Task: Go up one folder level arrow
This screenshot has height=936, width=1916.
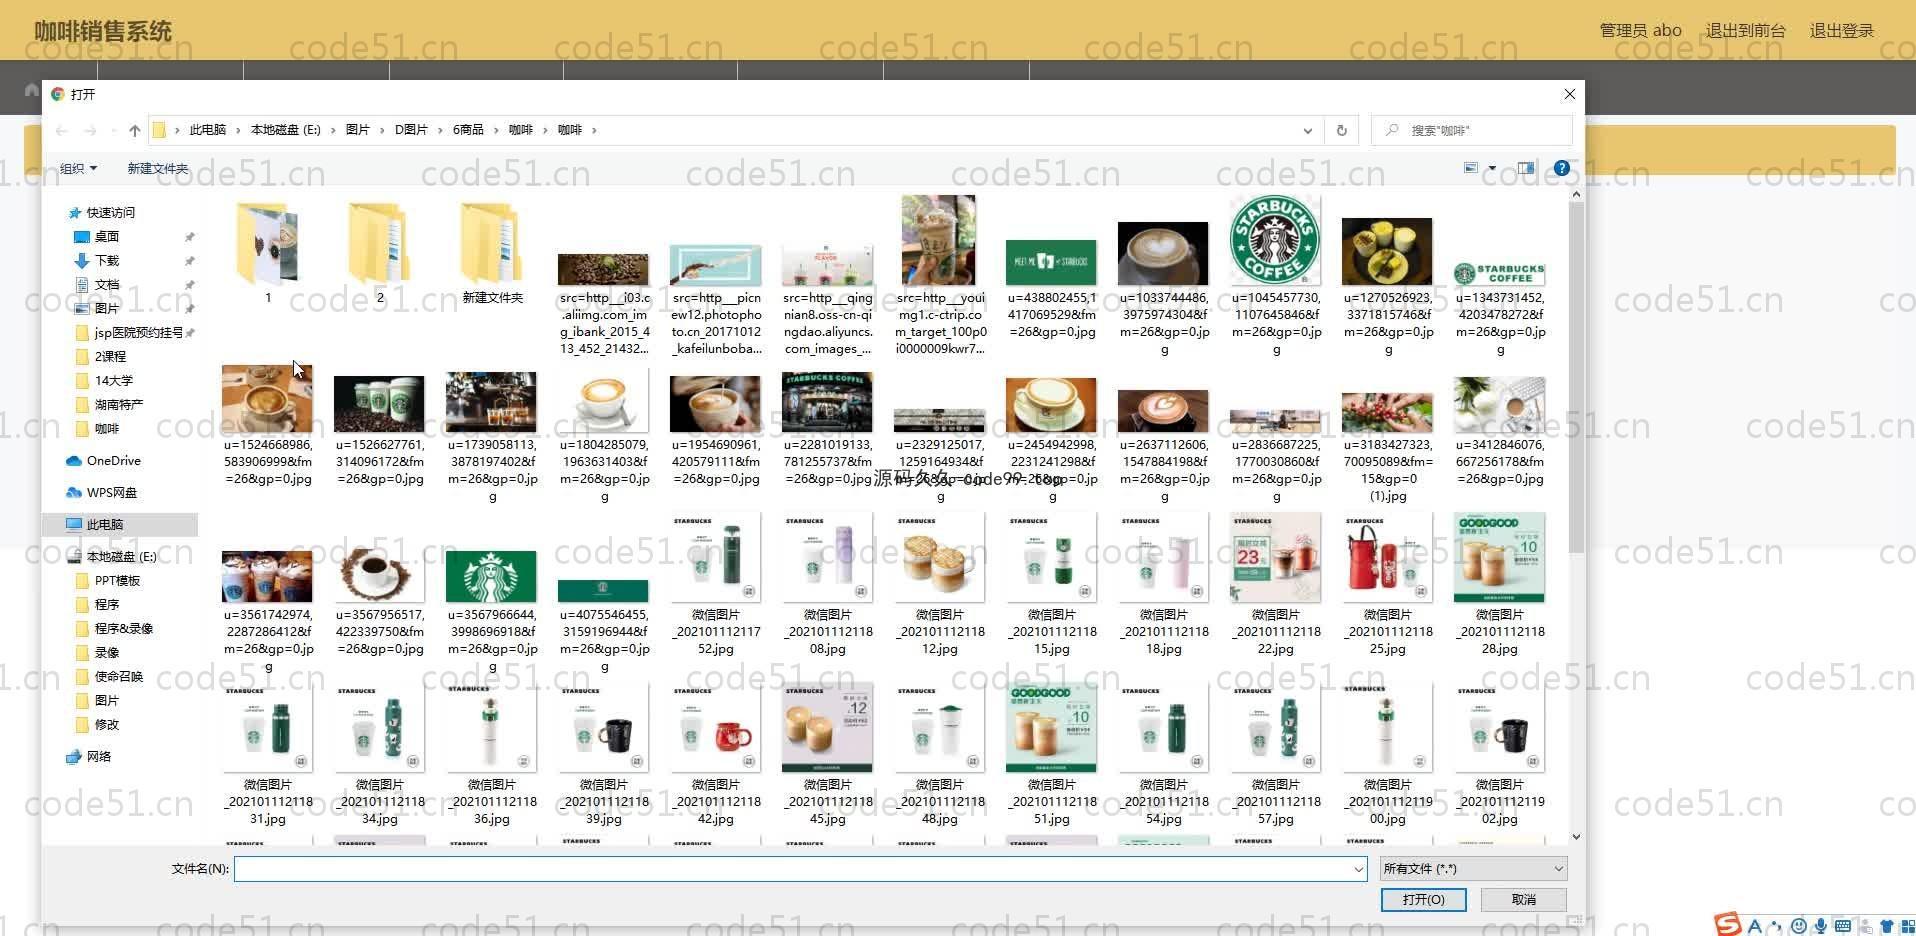Action: coord(135,130)
